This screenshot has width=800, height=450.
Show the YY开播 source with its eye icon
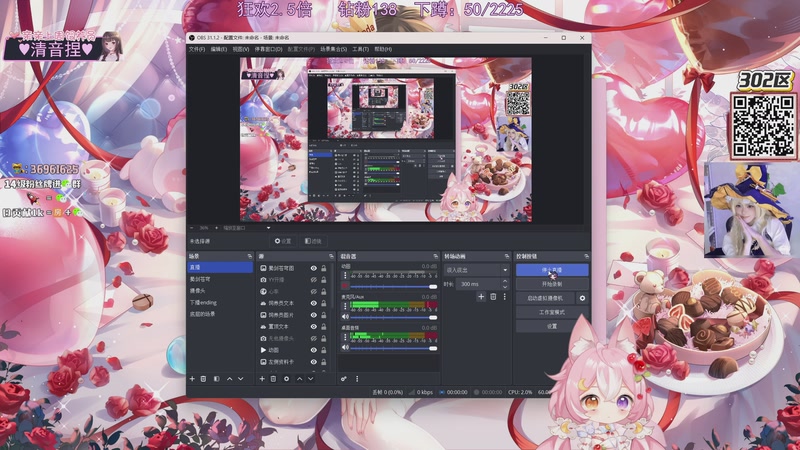pyautogui.click(x=314, y=280)
